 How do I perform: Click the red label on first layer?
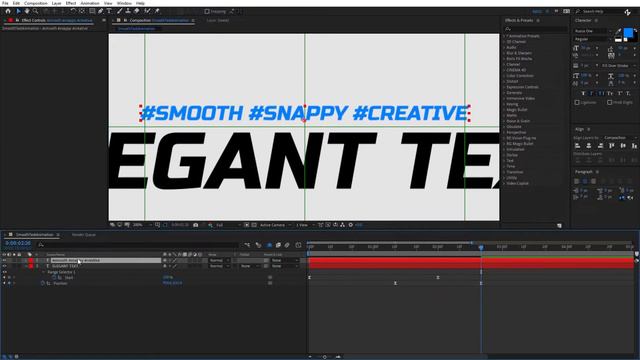[31, 260]
